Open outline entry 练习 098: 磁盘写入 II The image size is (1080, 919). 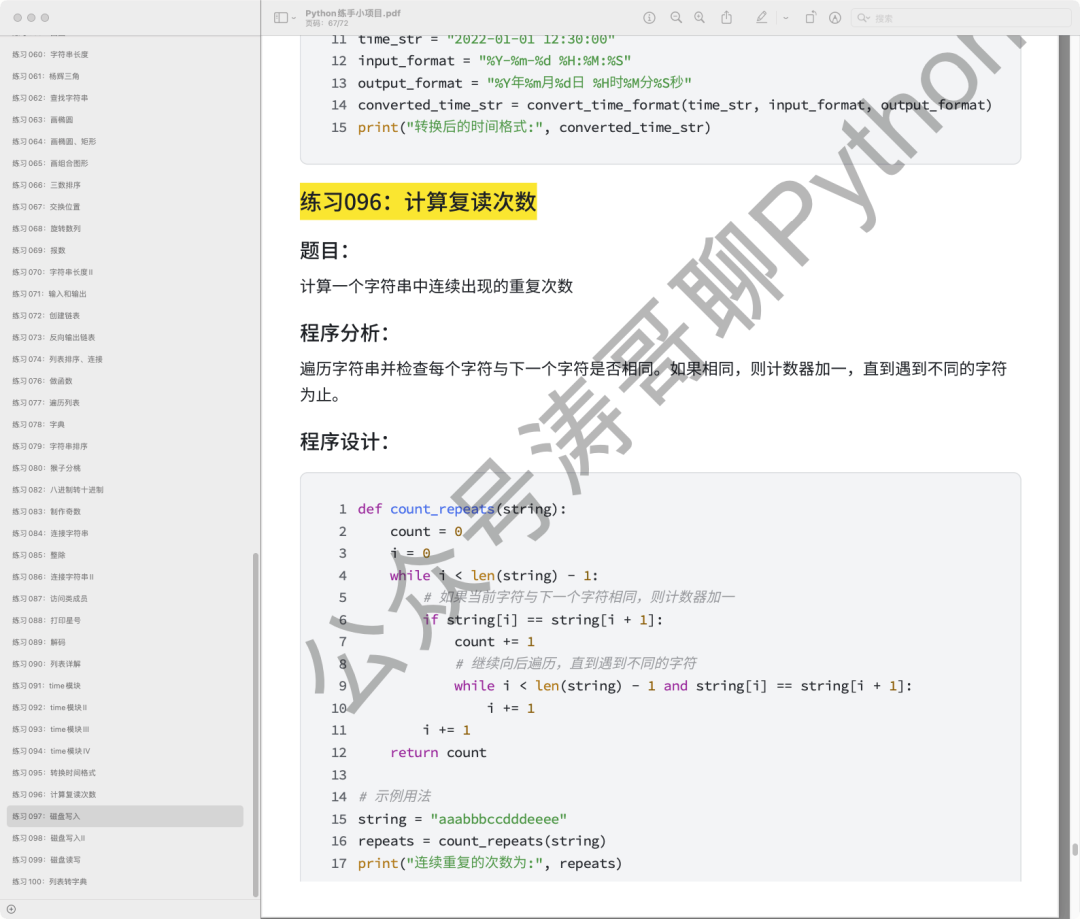pos(48,839)
